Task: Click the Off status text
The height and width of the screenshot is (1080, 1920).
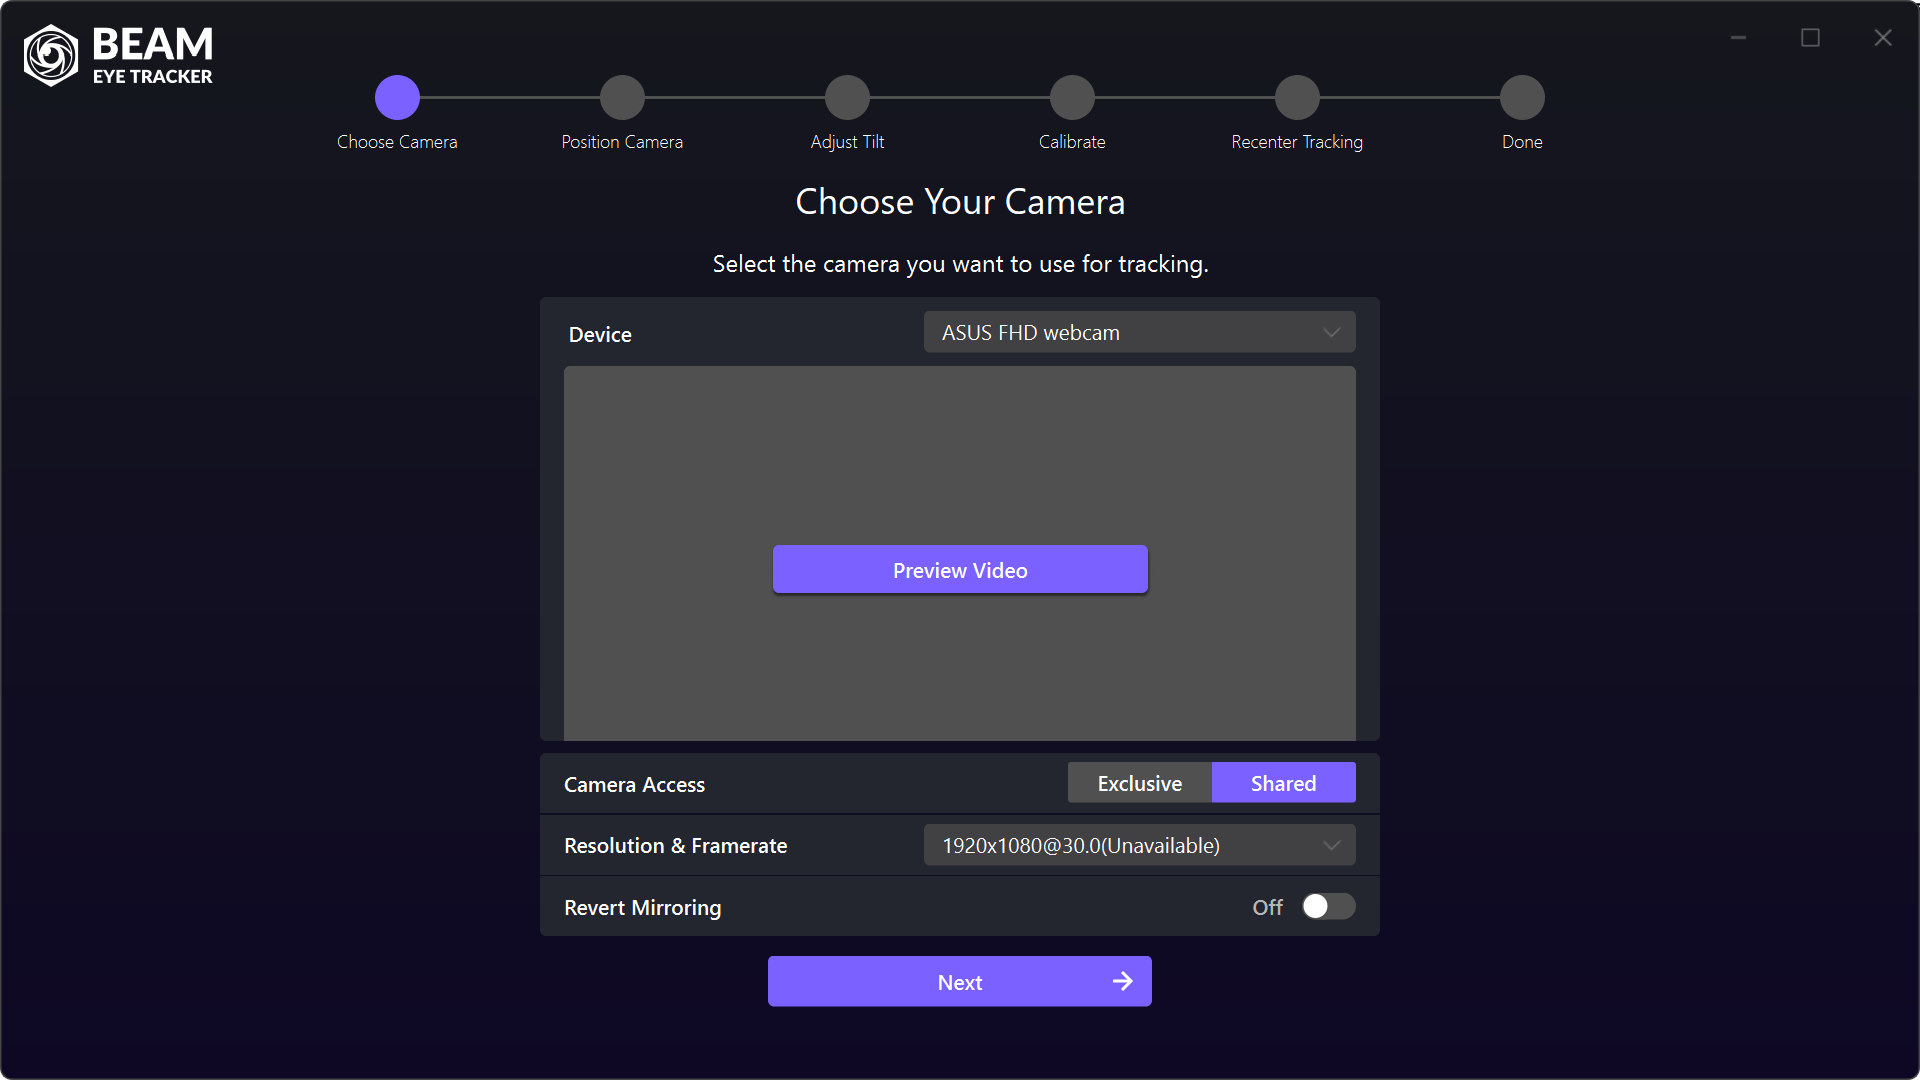Action: 1267,908
